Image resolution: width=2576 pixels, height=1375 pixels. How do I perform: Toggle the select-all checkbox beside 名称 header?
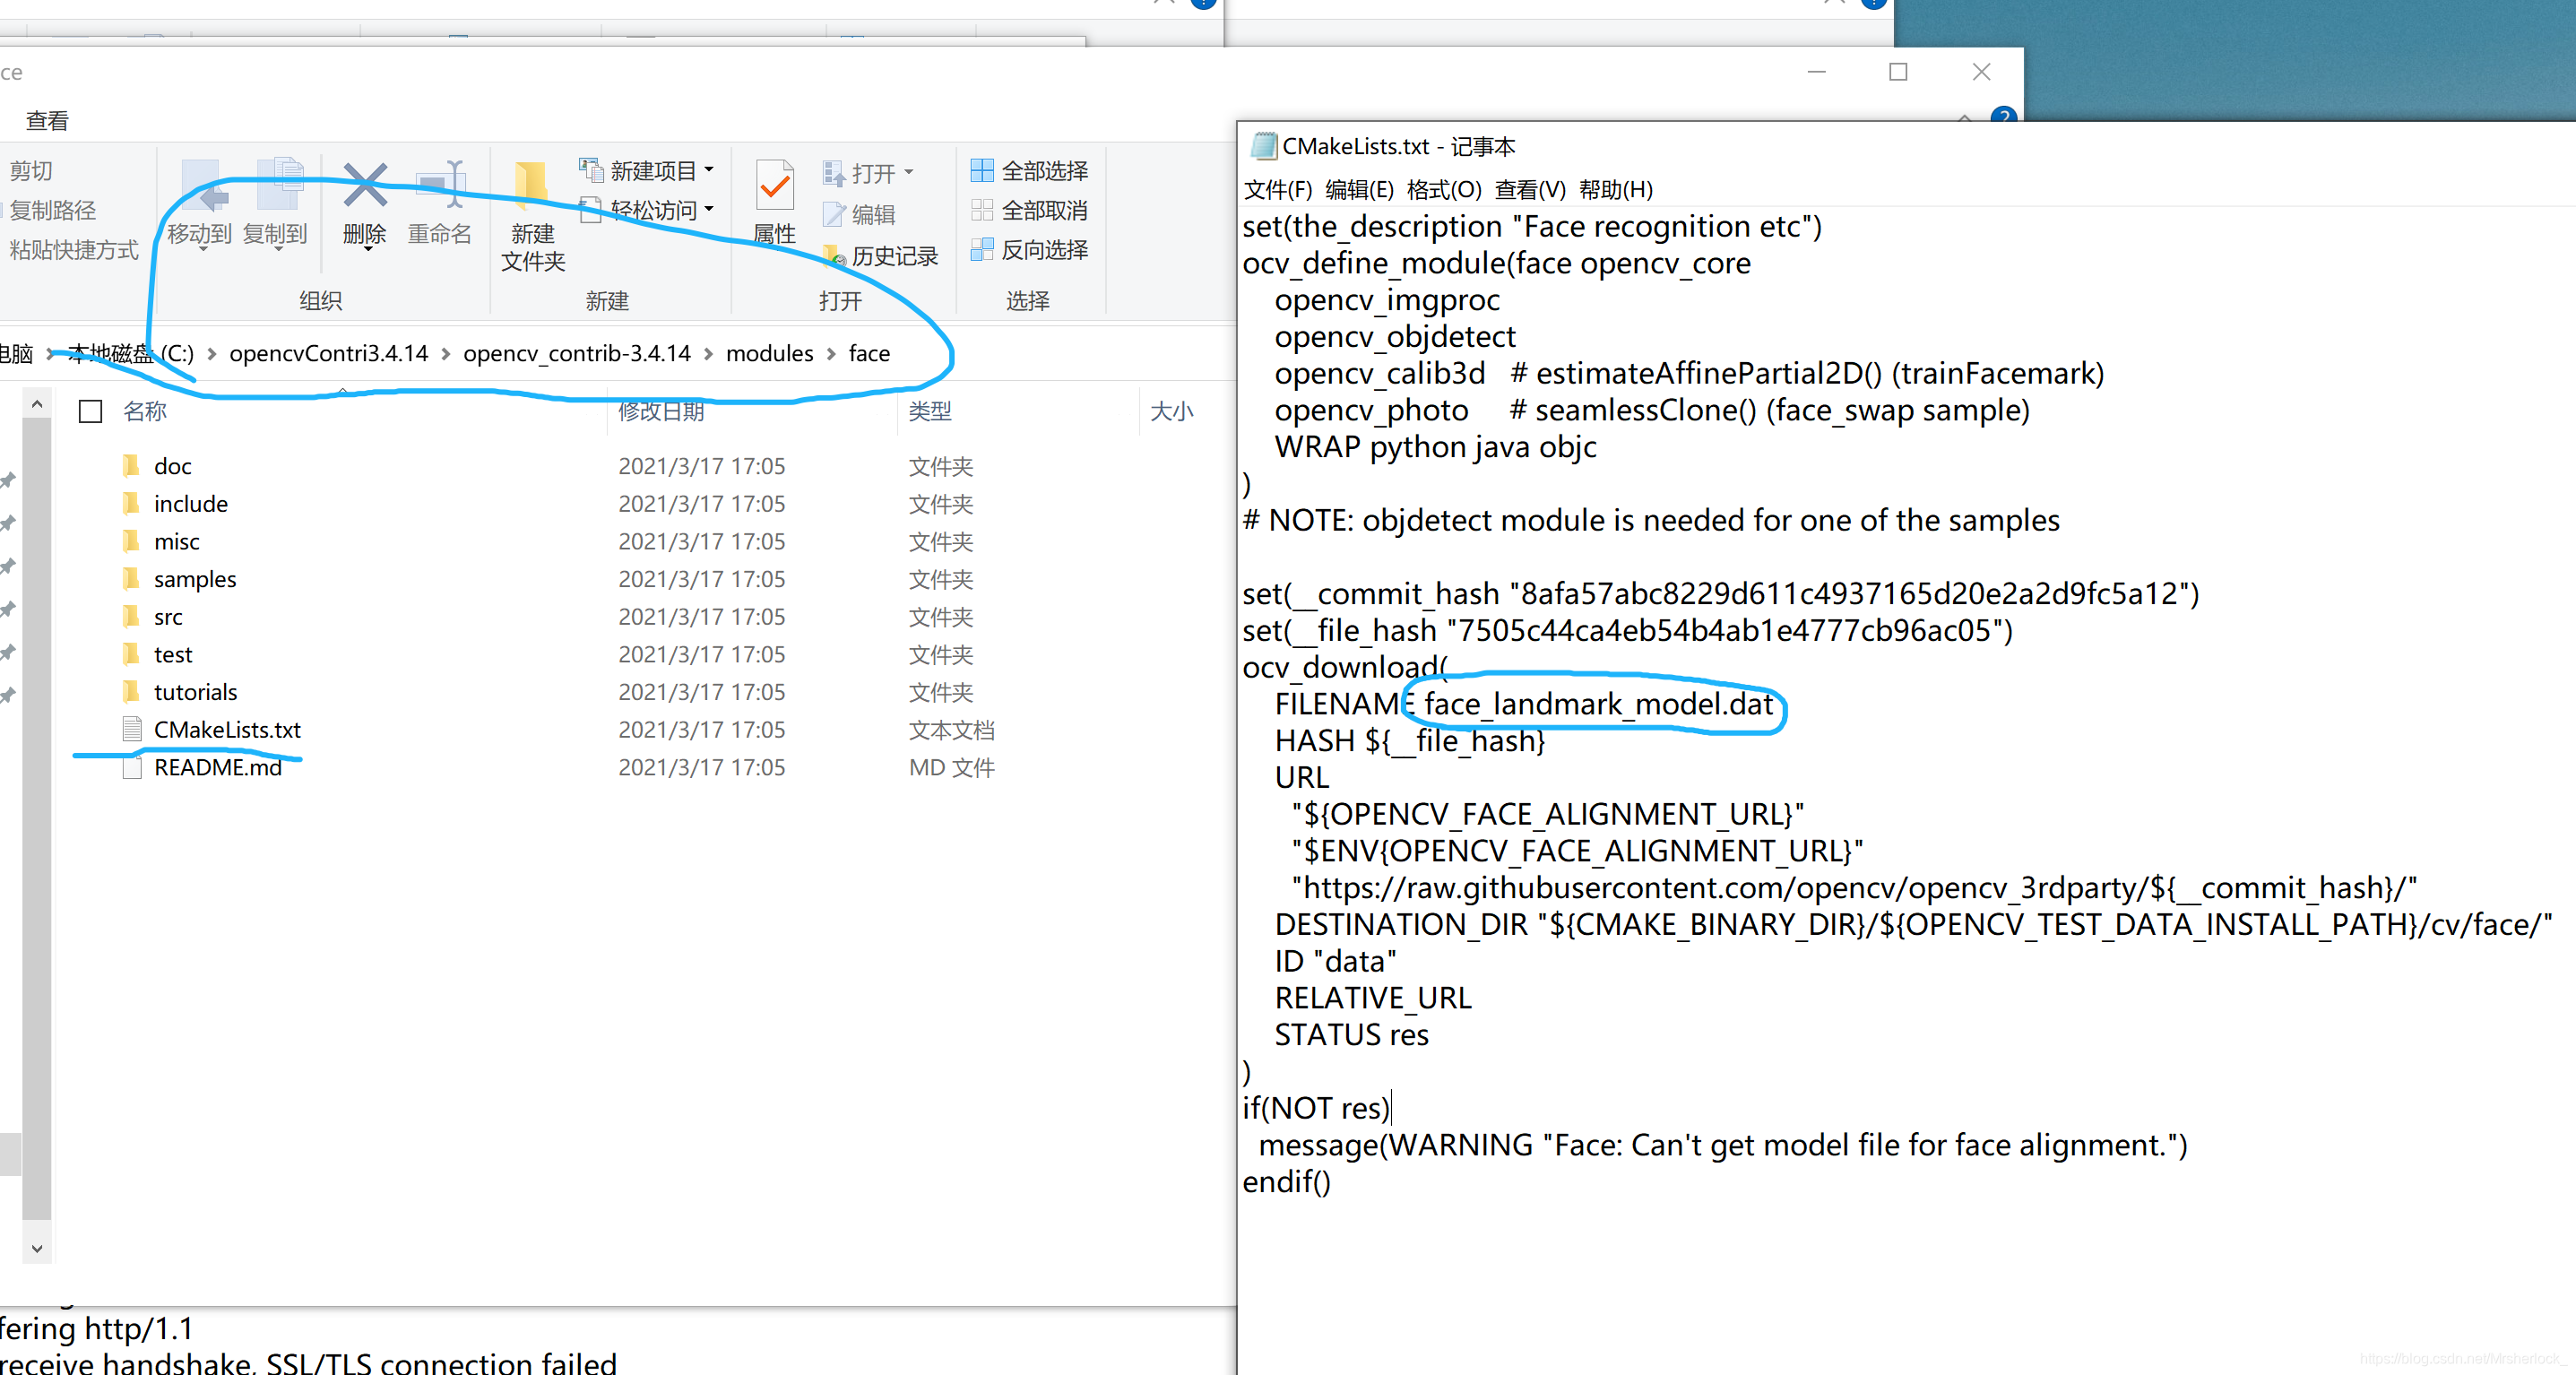91,412
